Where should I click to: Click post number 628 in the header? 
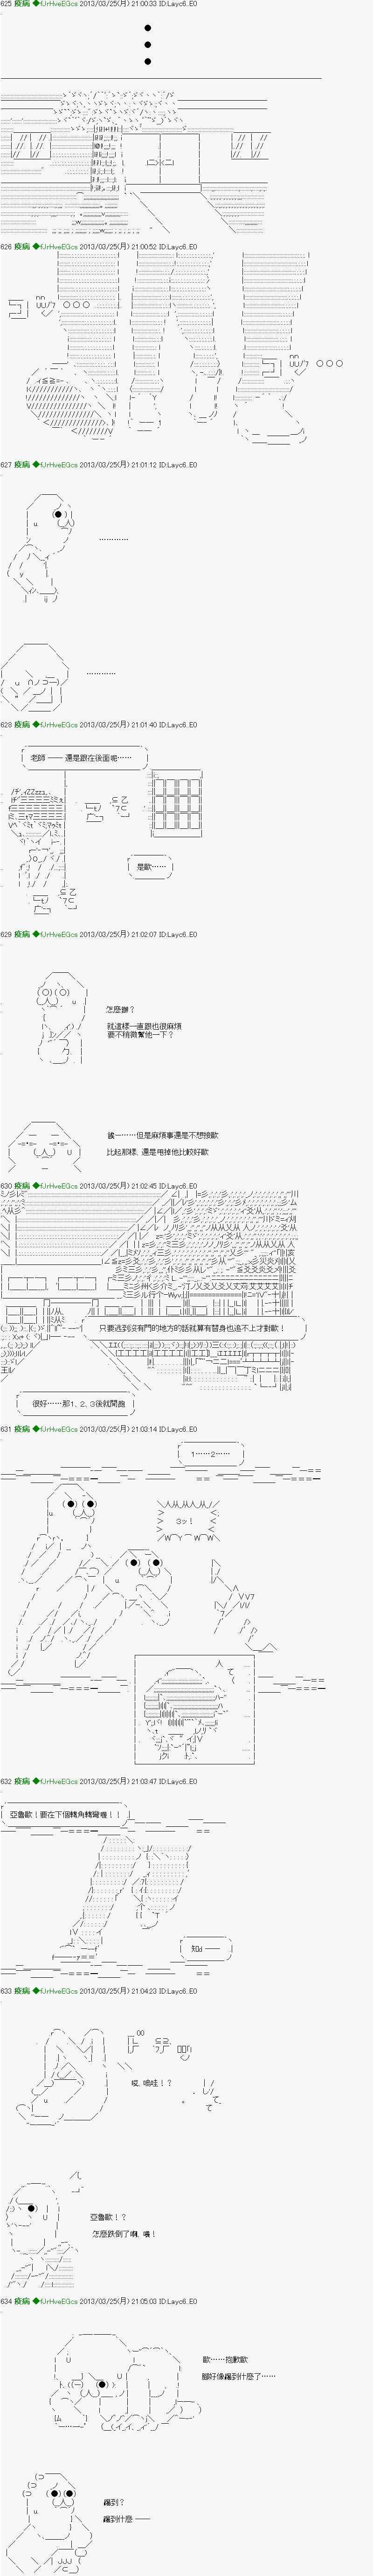pos(6,725)
